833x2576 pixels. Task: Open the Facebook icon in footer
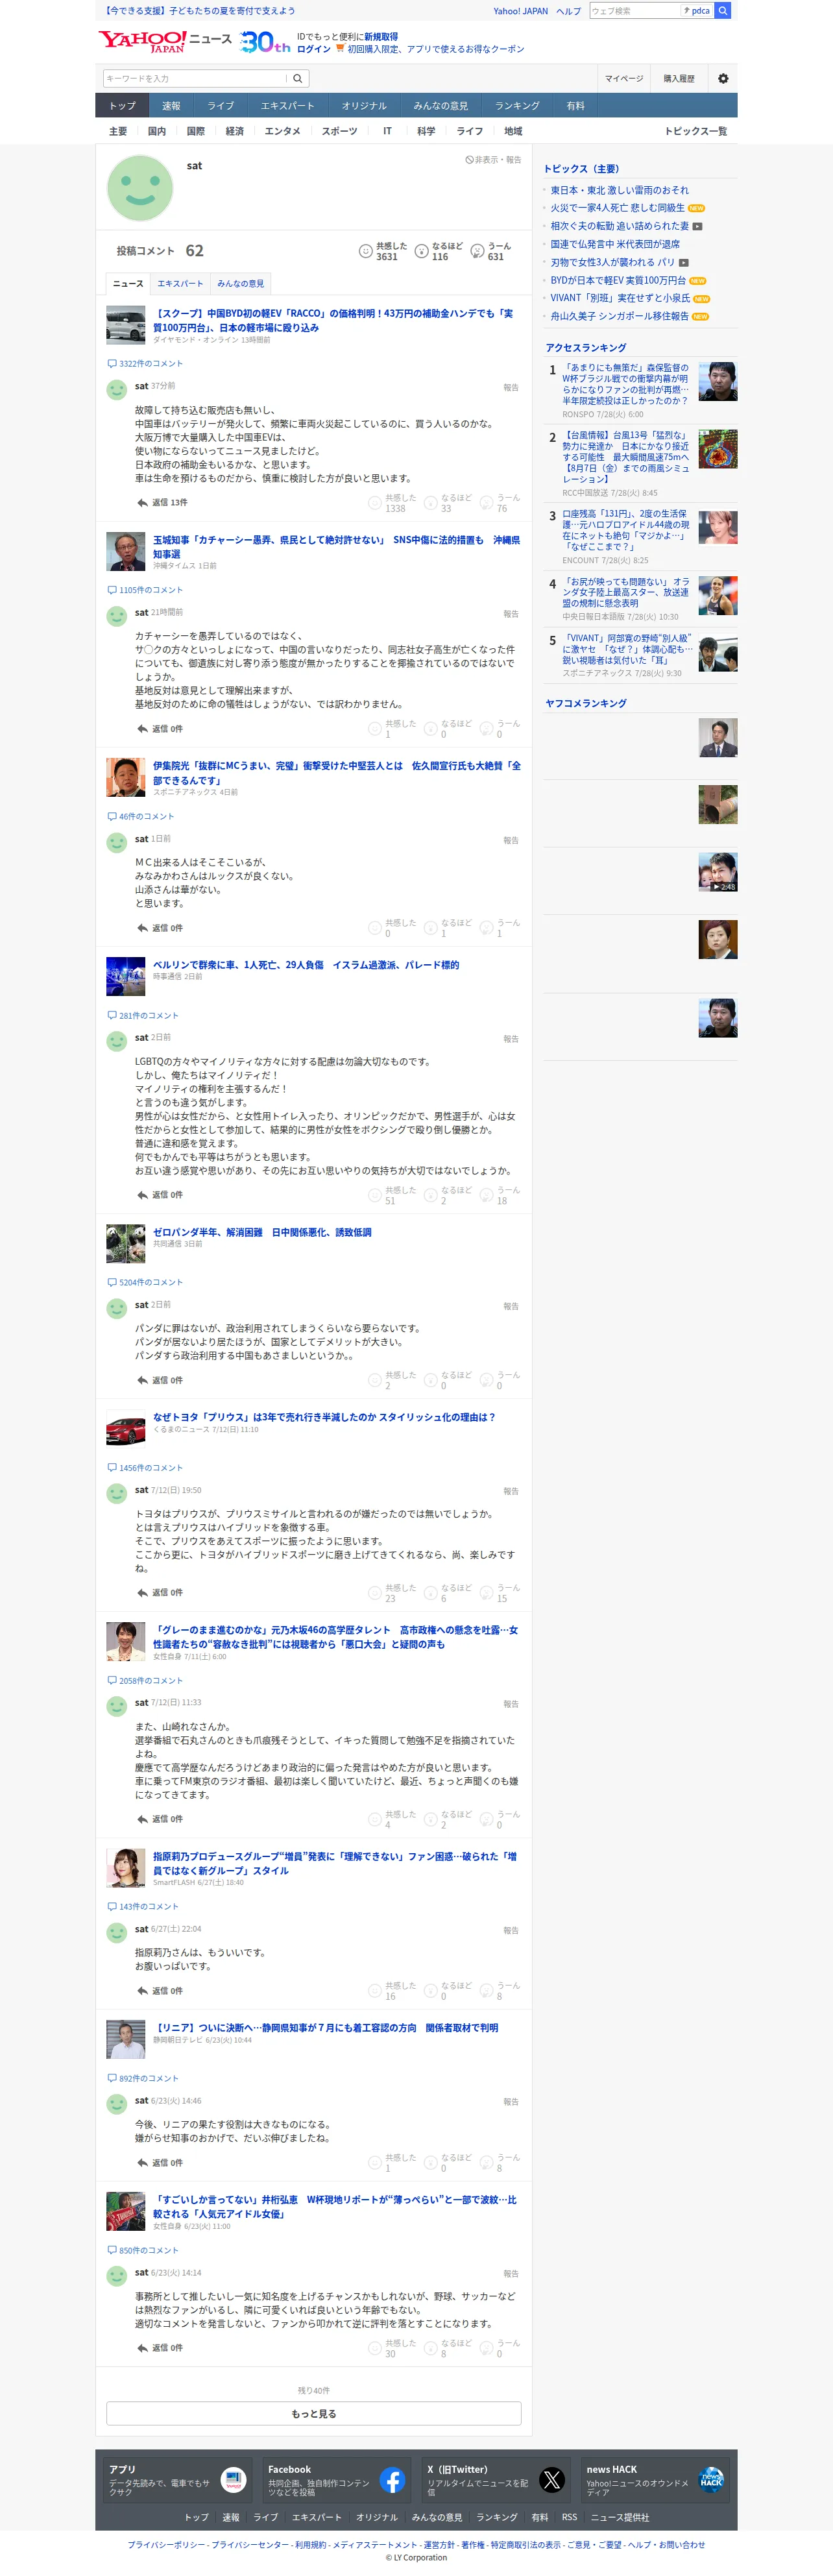click(392, 2480)
